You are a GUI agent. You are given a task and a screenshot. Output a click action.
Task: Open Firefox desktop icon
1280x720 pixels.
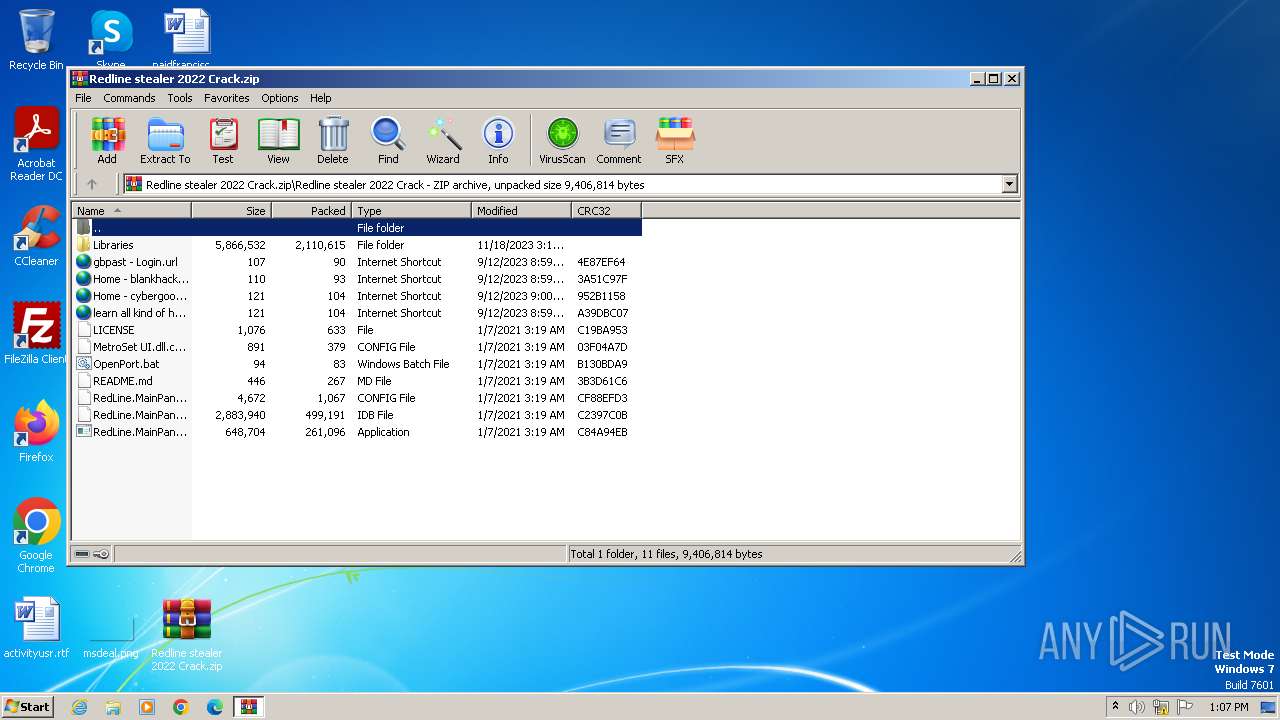click(36, 432)
